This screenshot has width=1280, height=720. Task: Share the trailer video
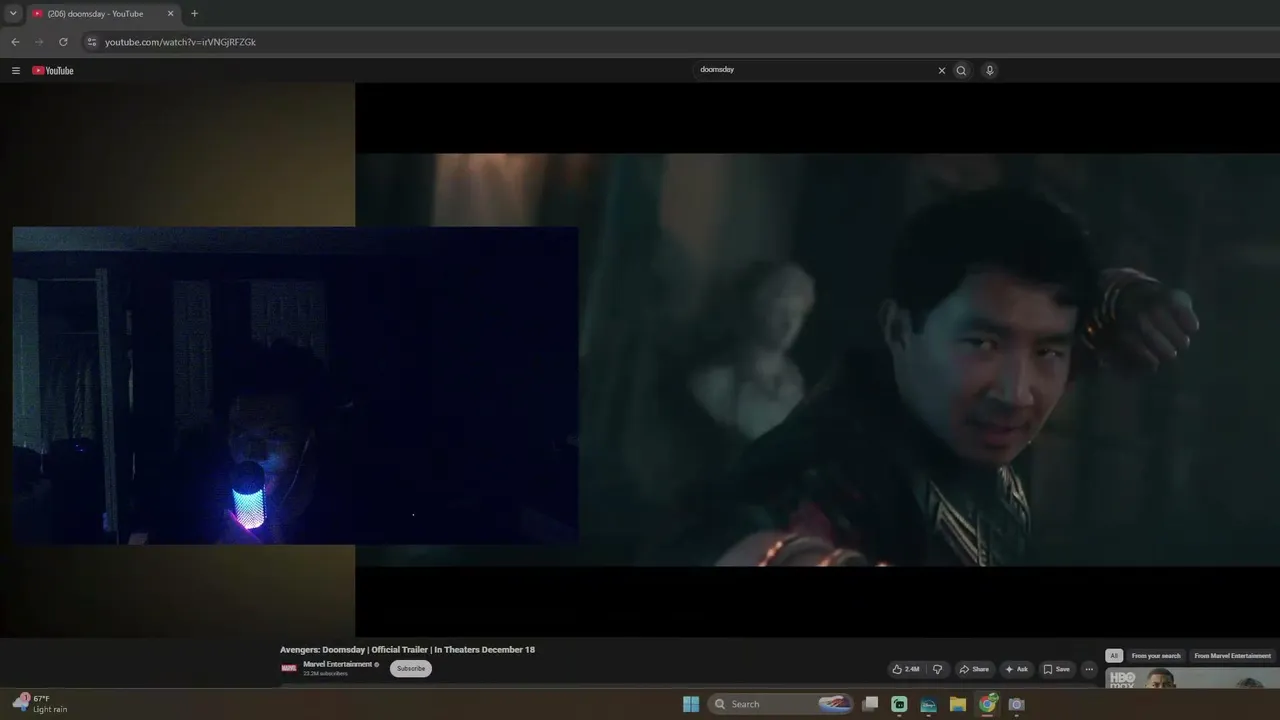tap(974, 669)
